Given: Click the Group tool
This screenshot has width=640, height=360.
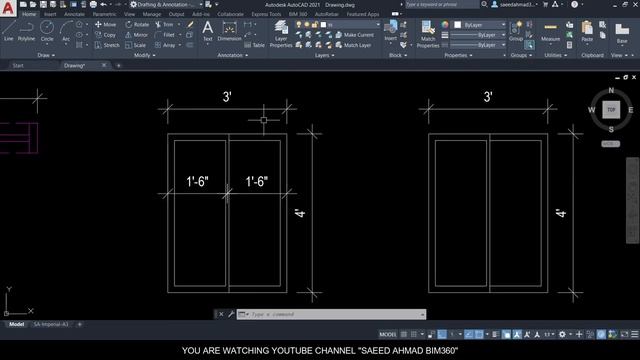Looking at the screenshot, I should click(x=516, y=31).
